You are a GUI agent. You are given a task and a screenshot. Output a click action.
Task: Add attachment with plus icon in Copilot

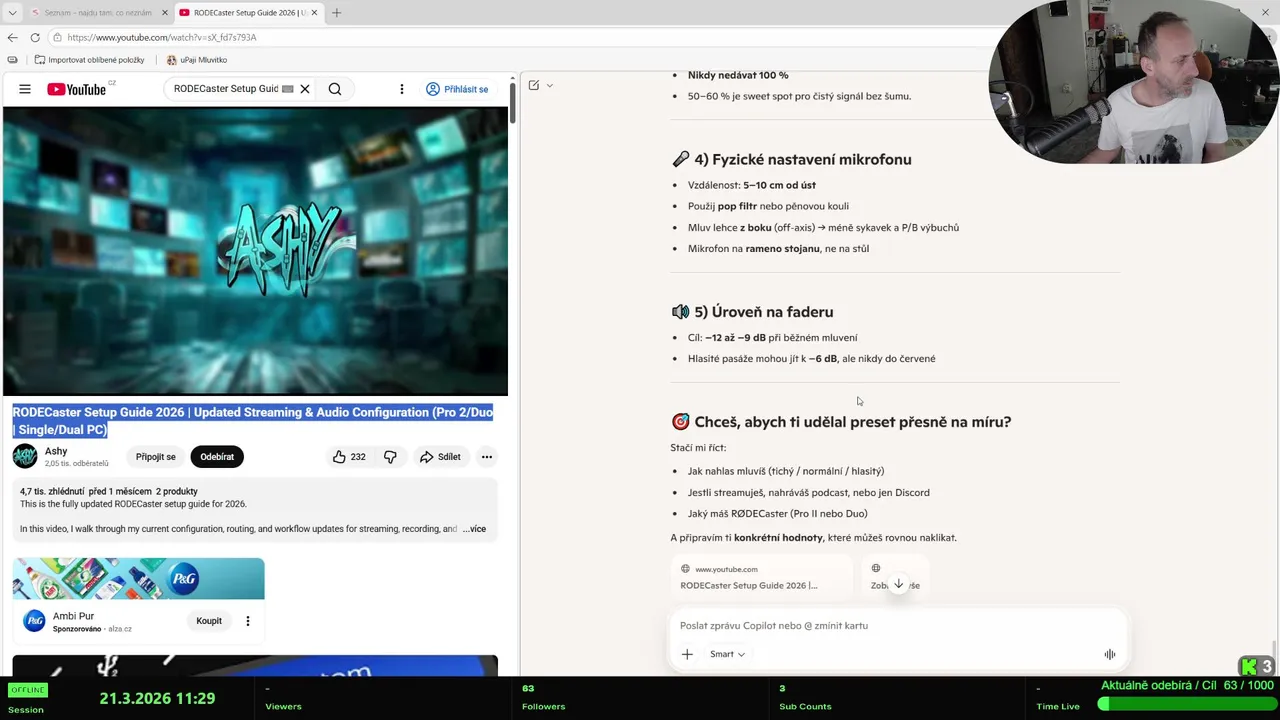point(687,654)
